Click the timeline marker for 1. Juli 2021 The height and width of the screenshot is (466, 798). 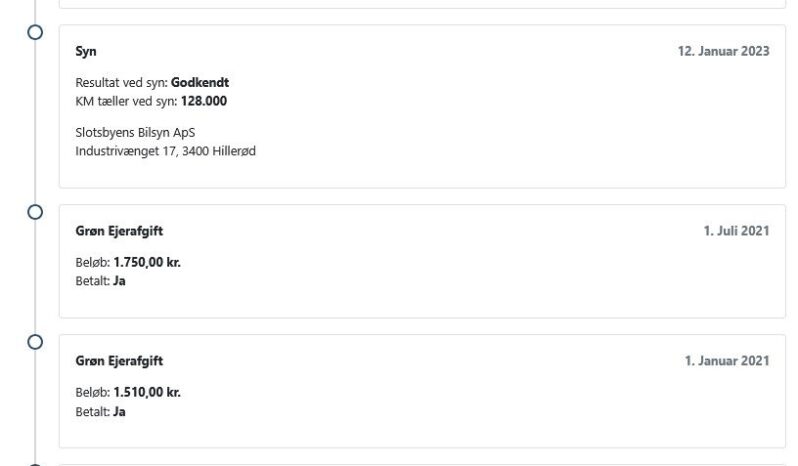(x=35, y=212)
